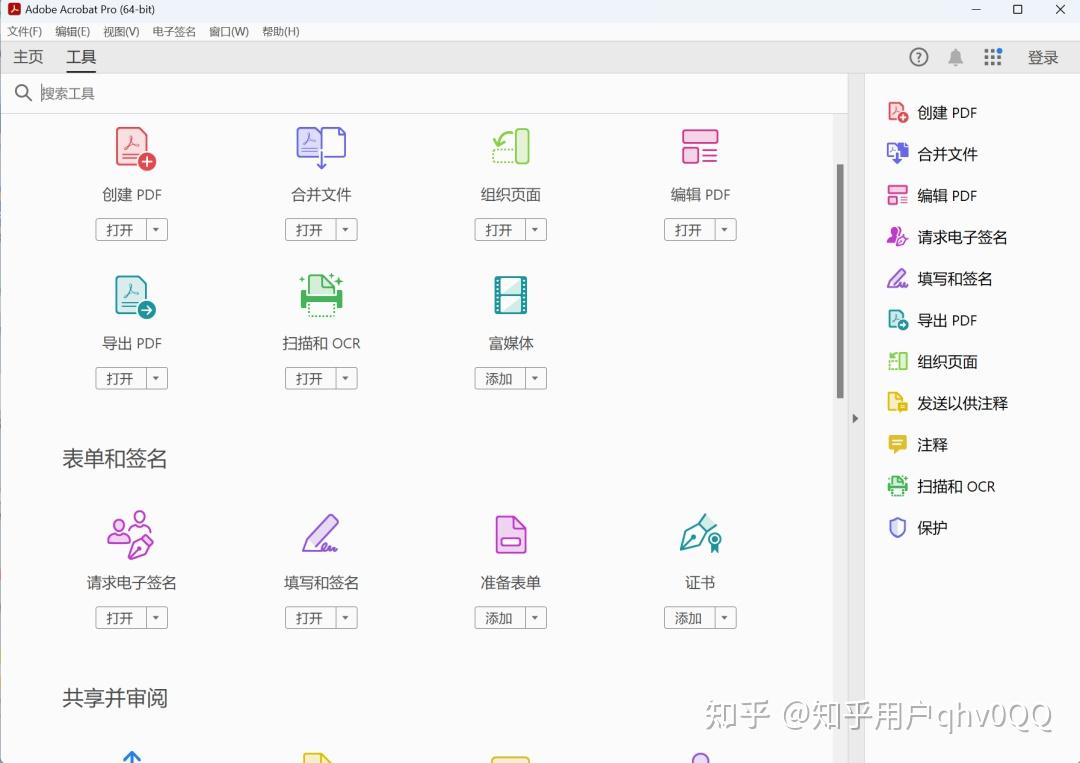Collapse the right pane with arrow handle
This screenshot has height=763, width=1080.
tap(855, 418)
